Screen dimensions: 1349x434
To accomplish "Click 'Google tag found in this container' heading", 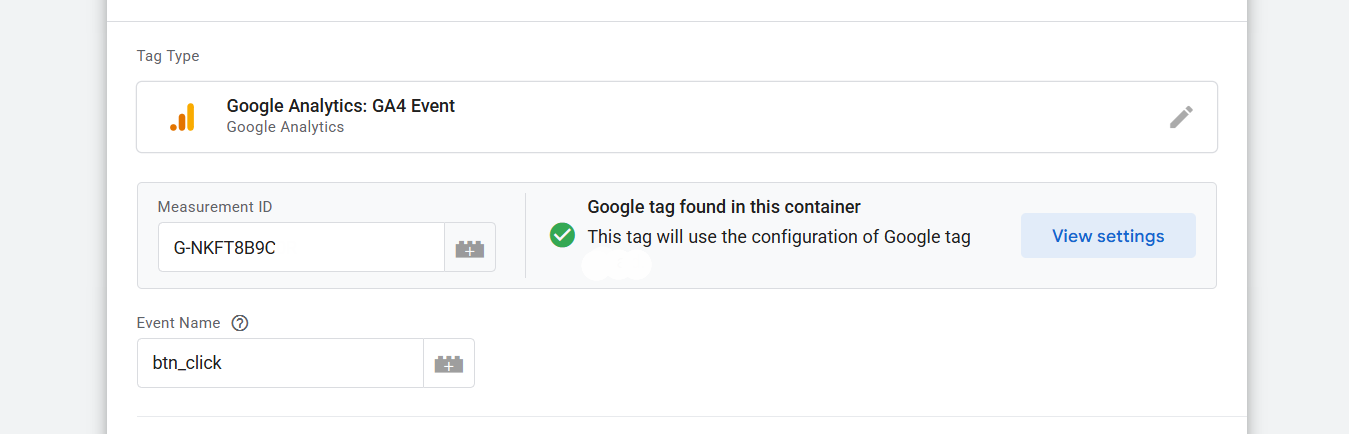I will click(x=724, y=207).
